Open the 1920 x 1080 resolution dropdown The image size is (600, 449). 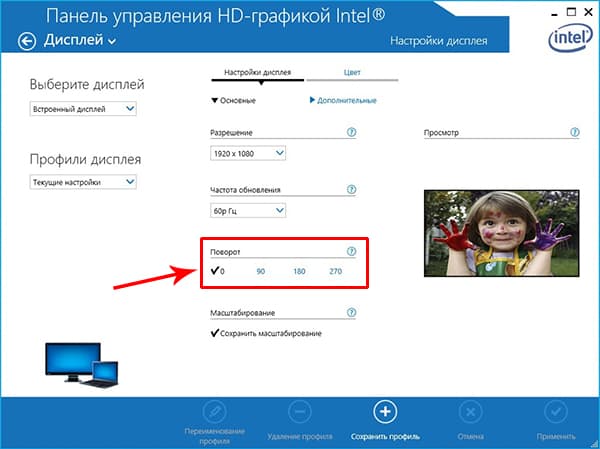click(x=248, y=153)
